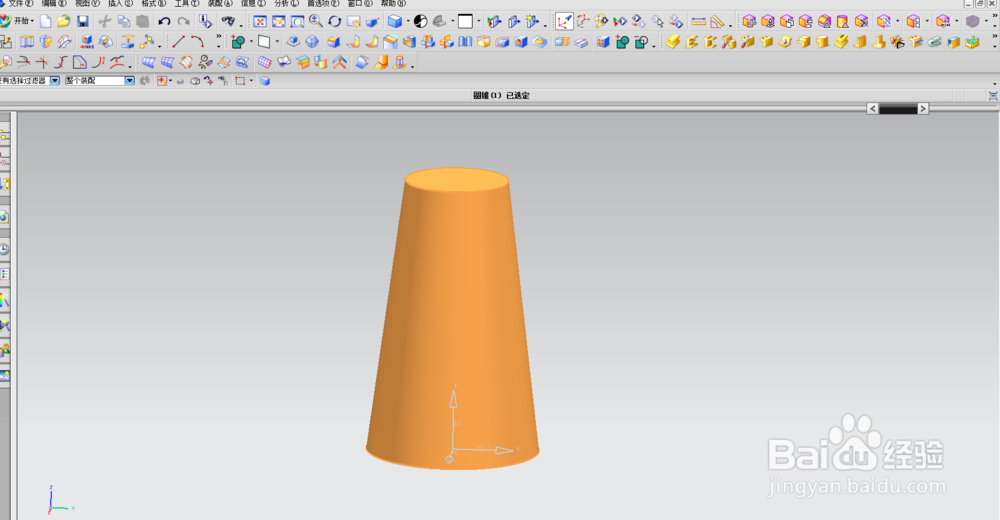Open the 分析 (Analysis) menu

(286, 3)
